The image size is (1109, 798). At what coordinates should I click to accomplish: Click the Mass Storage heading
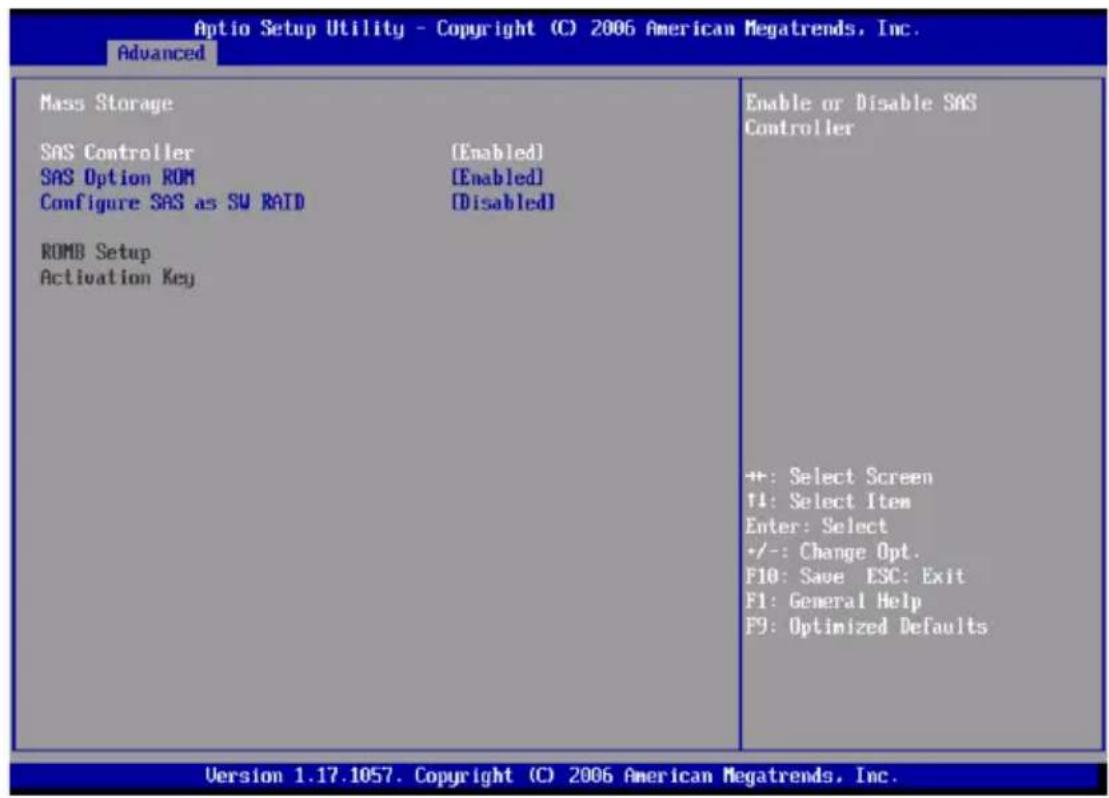[106, 103]
